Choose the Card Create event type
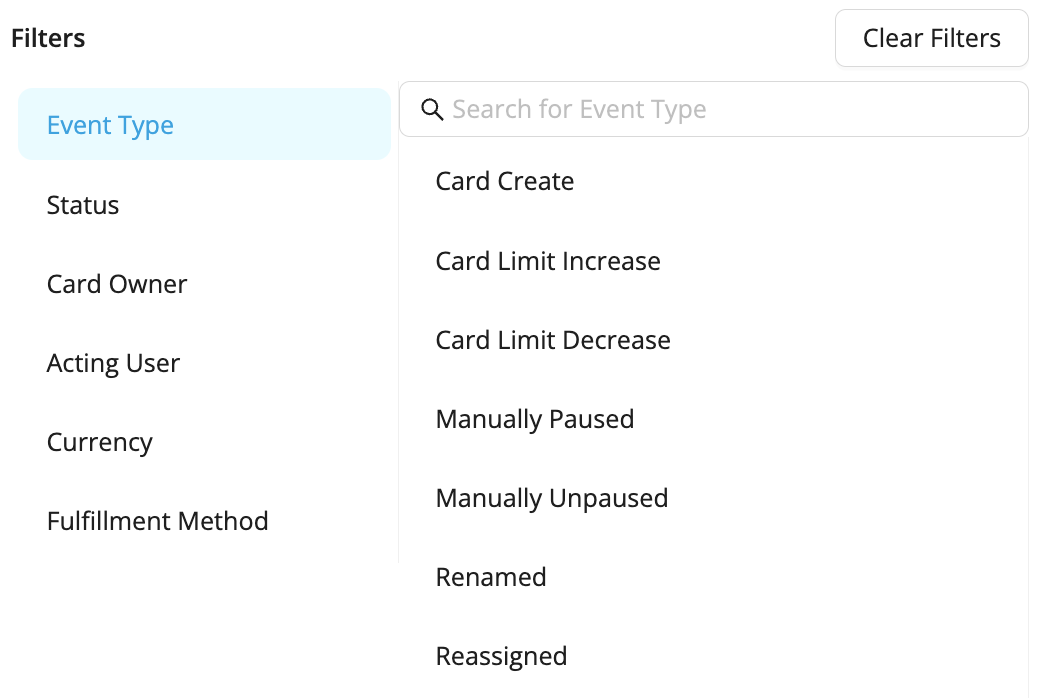1038x698 pixels. pyautogui.click(x=714, y=181)
